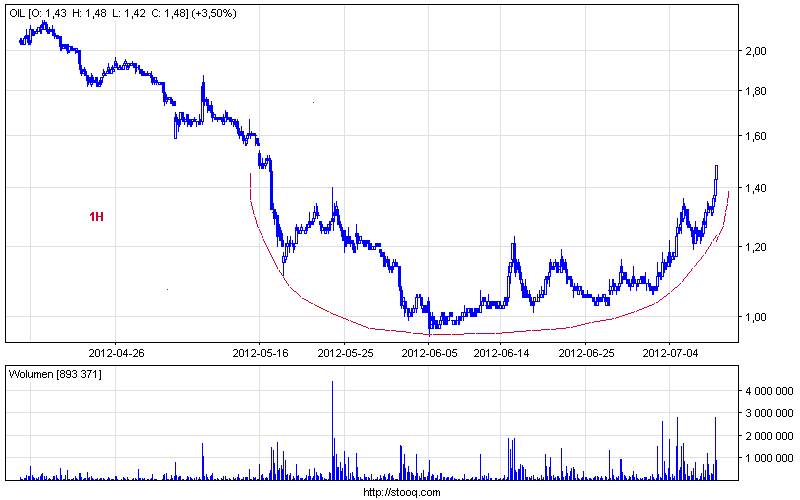Image resolution: width=800 pixels, height=500 pixels.
Task: Click the tallest volume bar above 4 000 000
Action: tap(333, 430)
